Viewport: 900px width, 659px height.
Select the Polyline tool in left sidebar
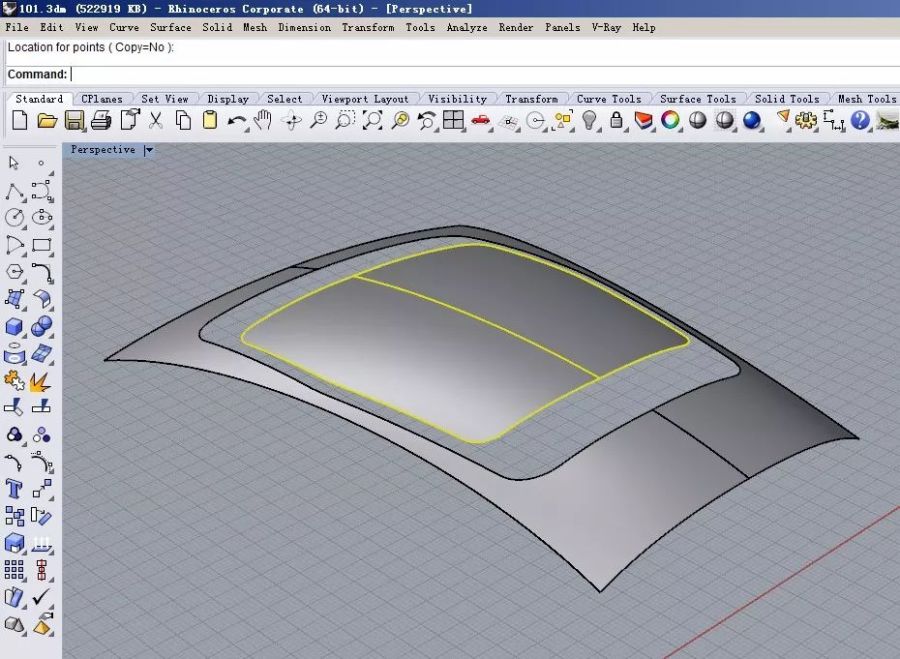pos(15,190)
